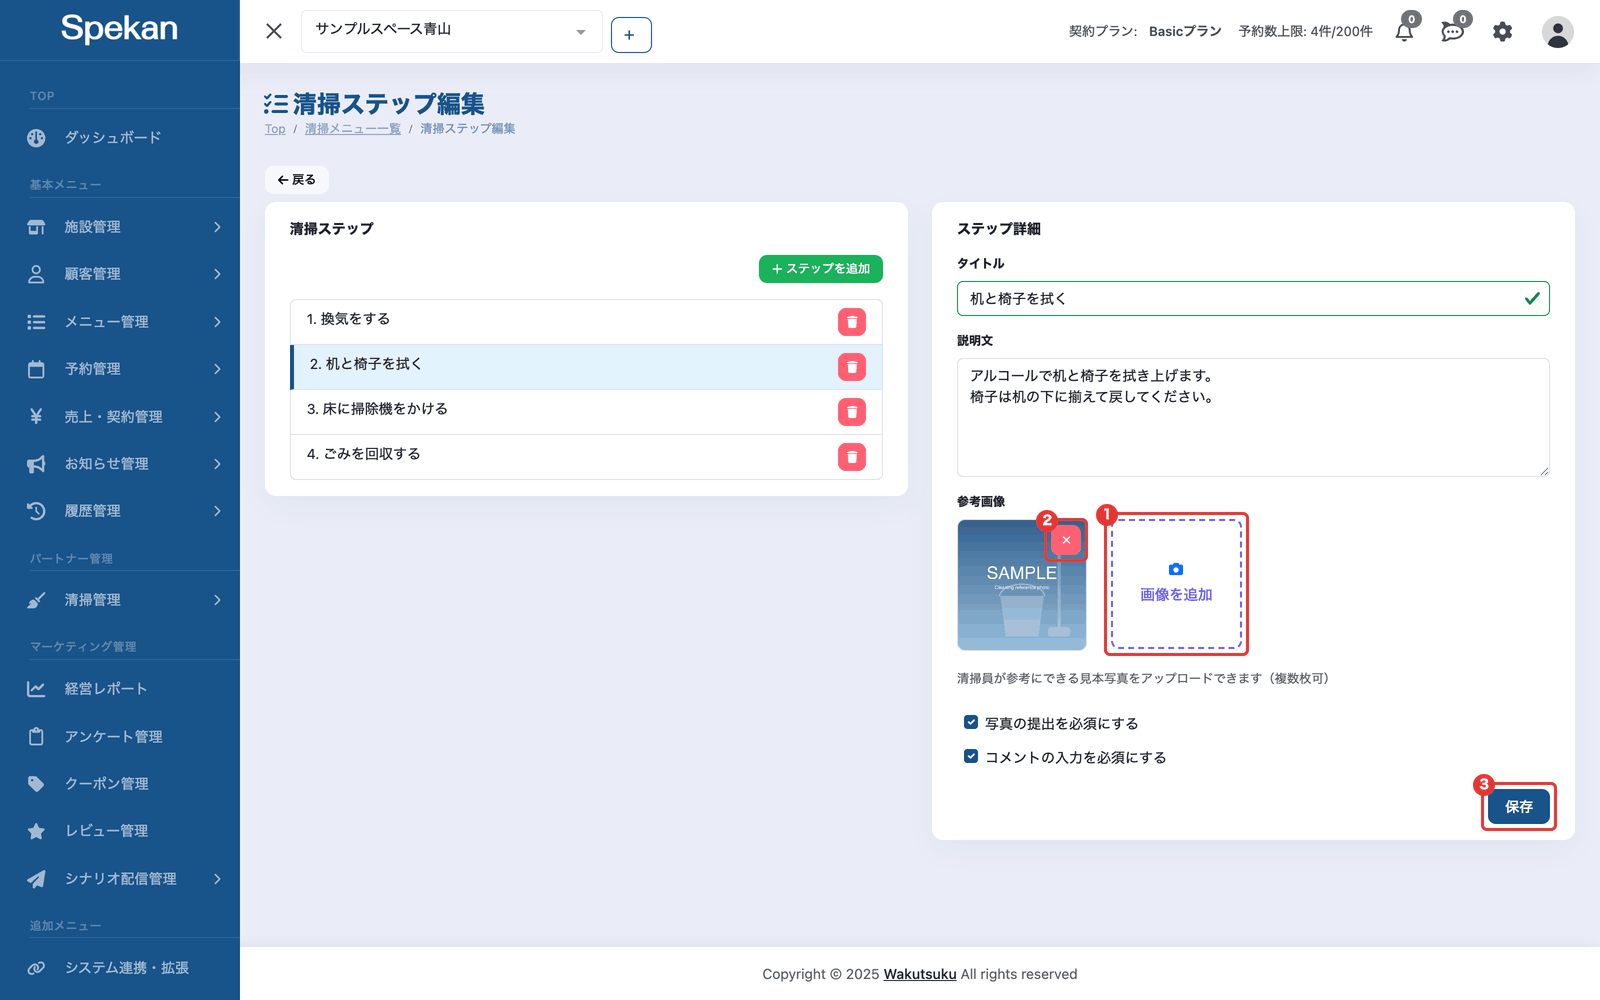Screen dimensions: 1600x1000
Task: Click the システム連携・拡張 link icon
Action: pos(36,968)
